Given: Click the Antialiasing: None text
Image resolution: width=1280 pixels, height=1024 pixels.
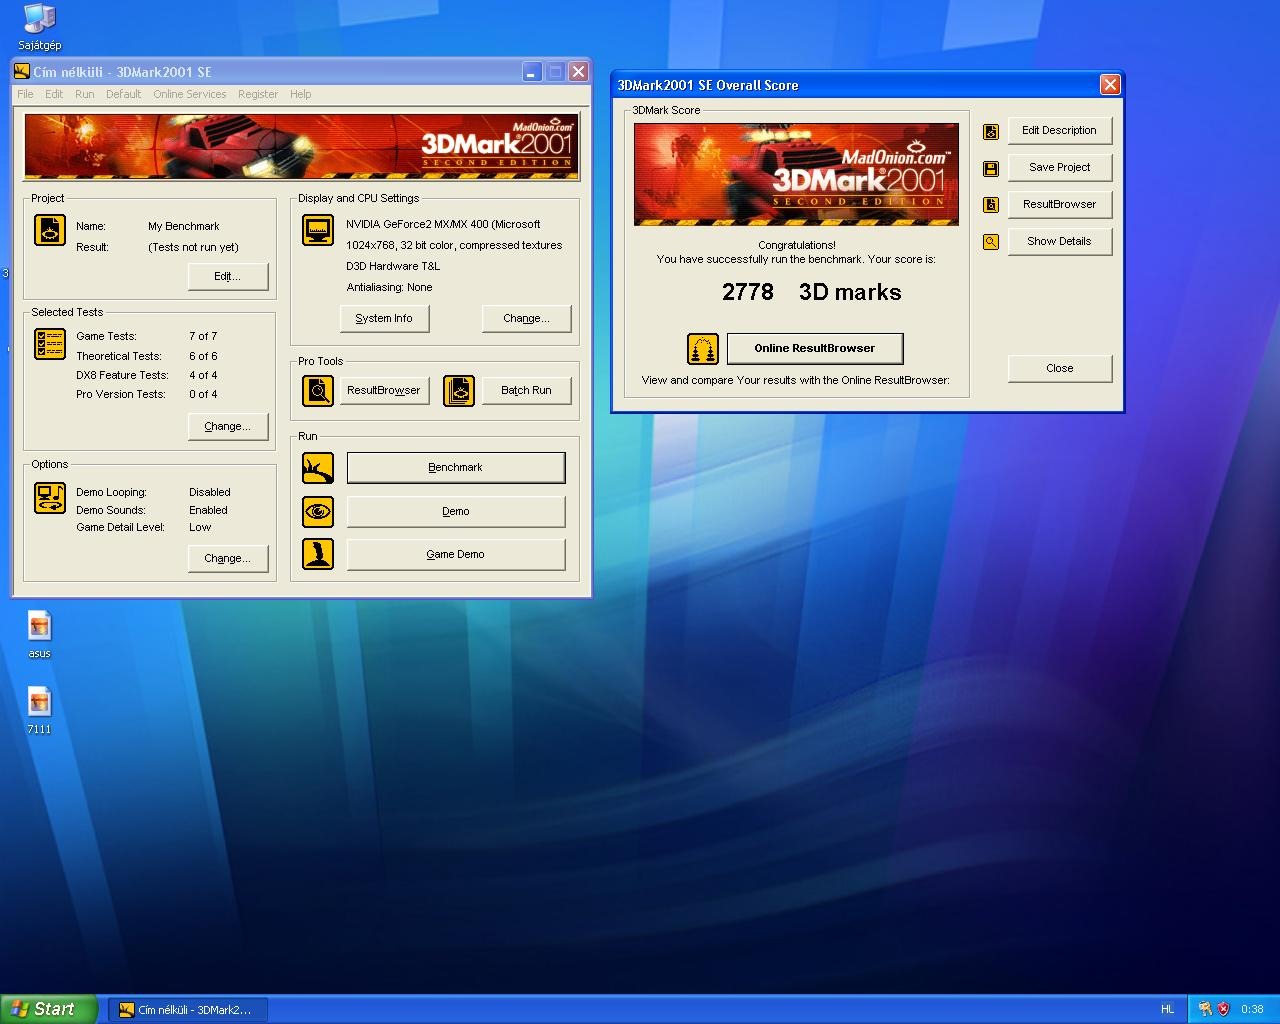Looking at the screenshot, I should click(x=390, y=287).
